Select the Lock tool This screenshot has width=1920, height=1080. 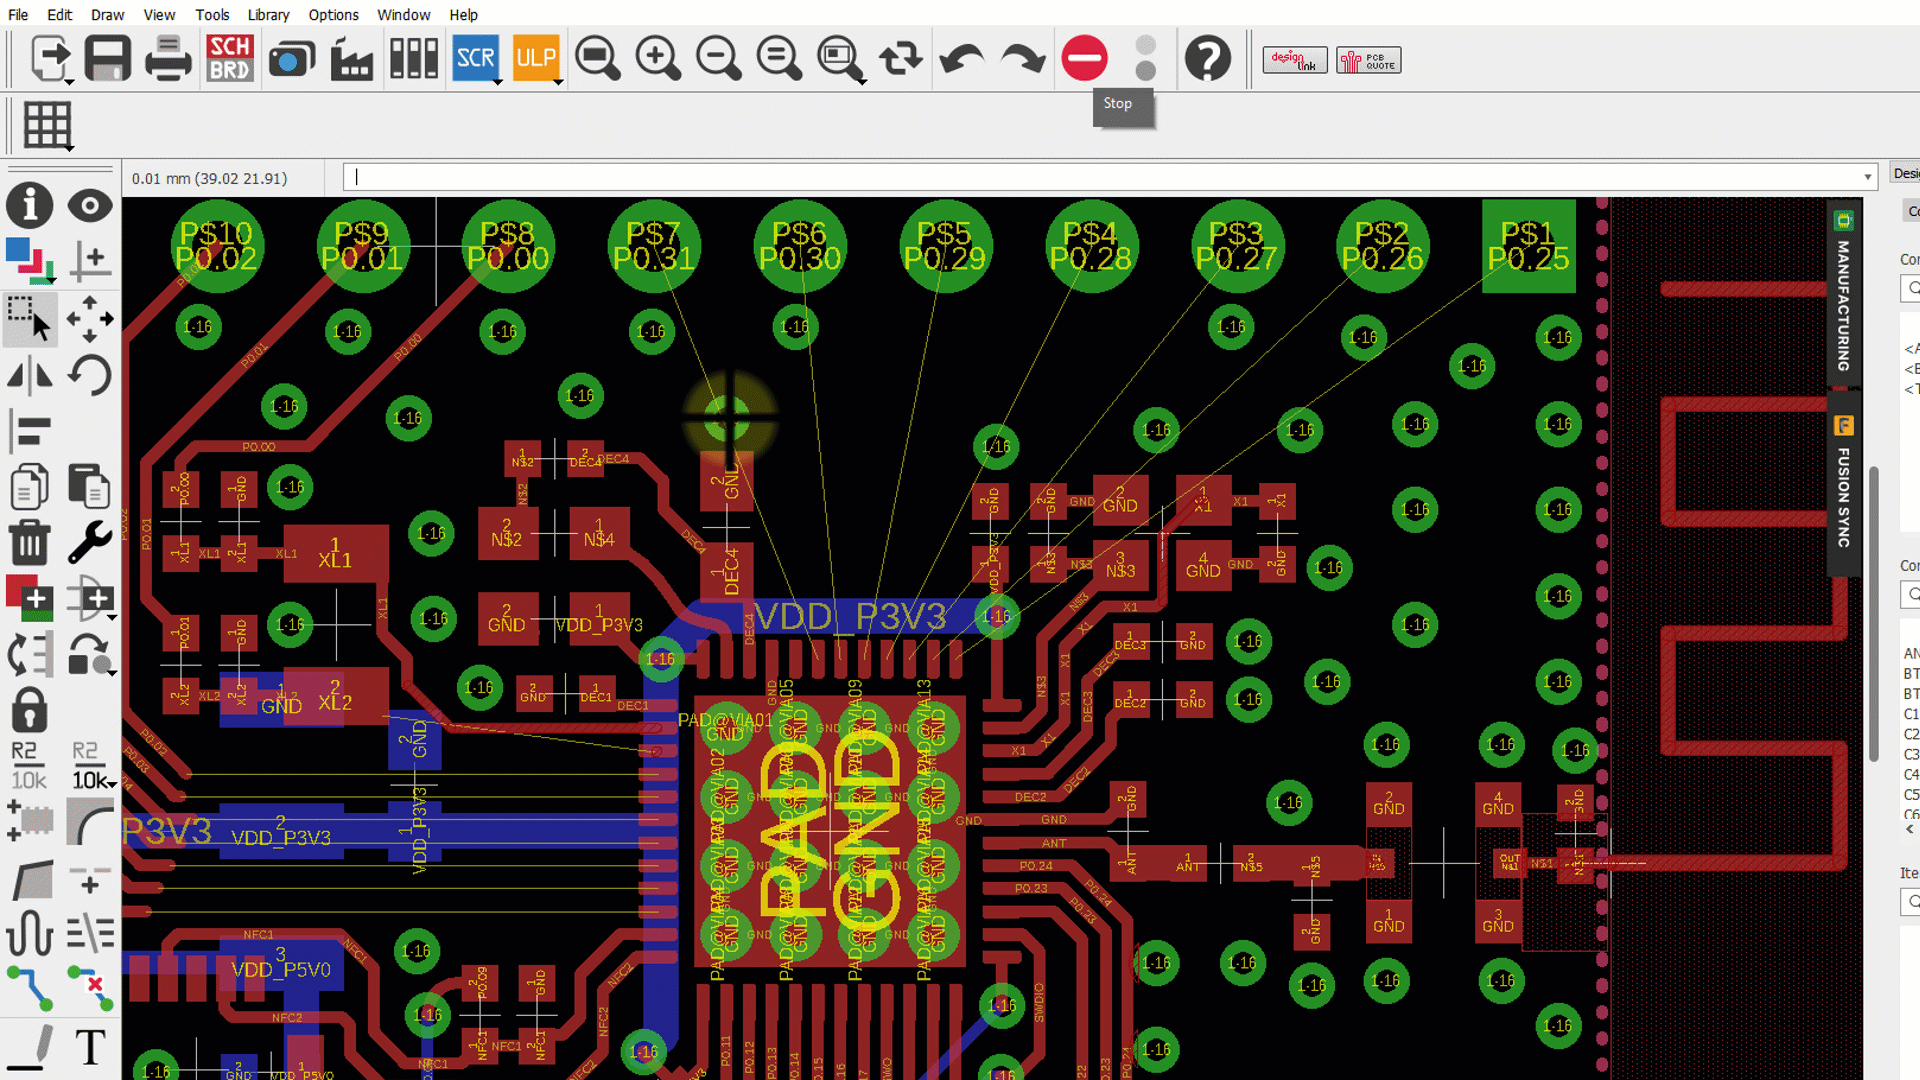click(30, 709)
